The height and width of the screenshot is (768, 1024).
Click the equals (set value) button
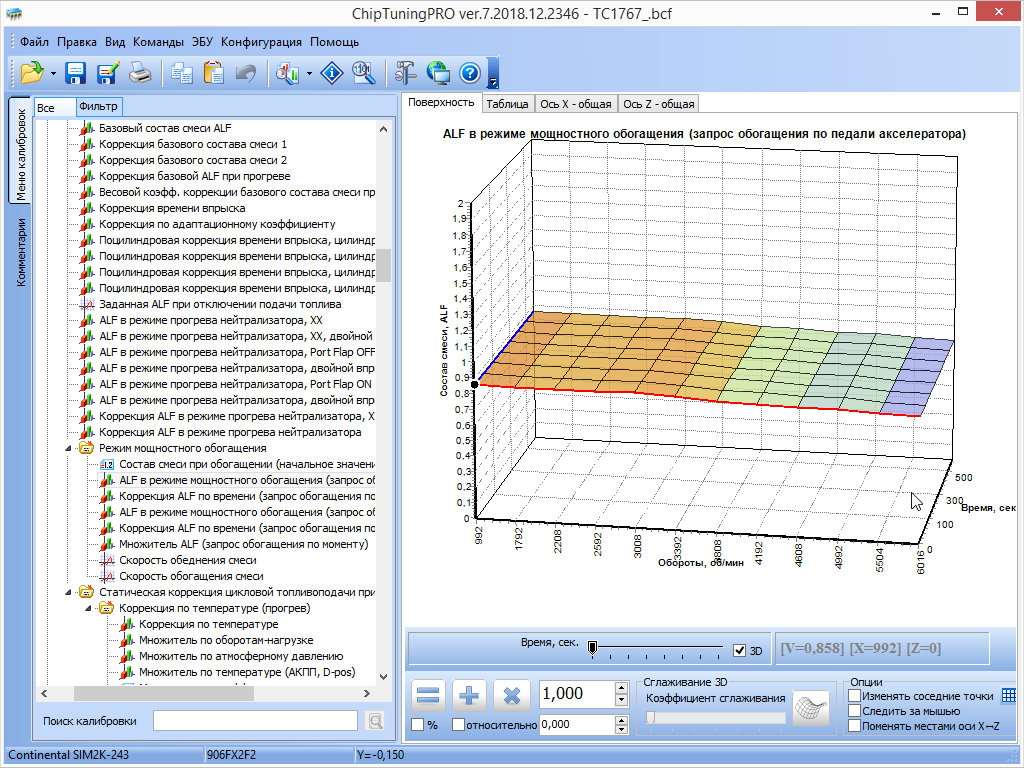tap(428, 696)
